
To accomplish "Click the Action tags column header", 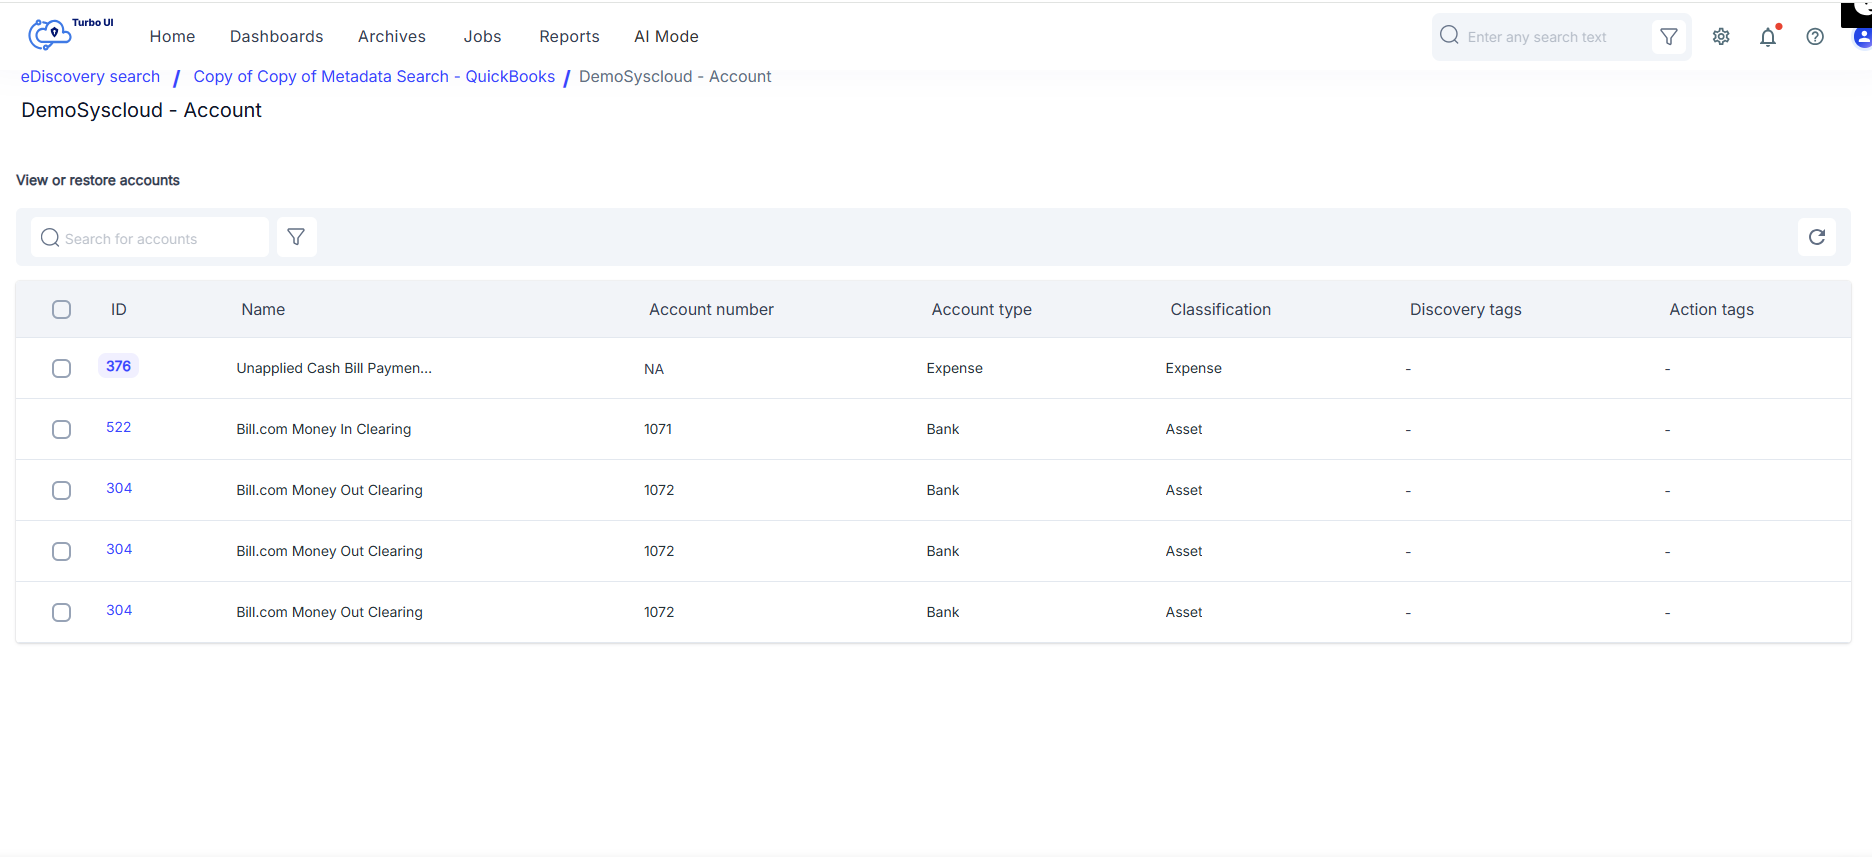I will coord(1711,310).
